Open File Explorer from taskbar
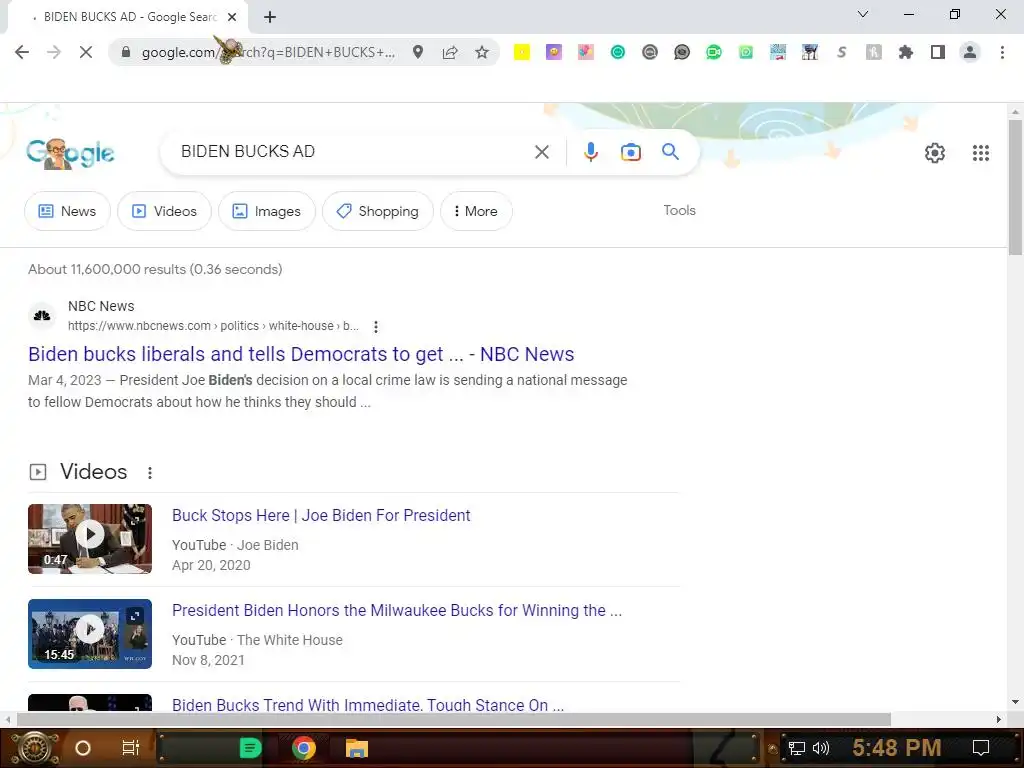This screenshot has height=768, width=1024. (x=357, y=748)
